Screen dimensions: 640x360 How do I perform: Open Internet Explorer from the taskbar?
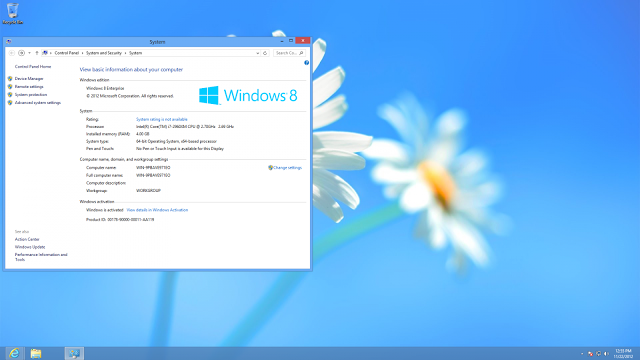coord(14,353)
